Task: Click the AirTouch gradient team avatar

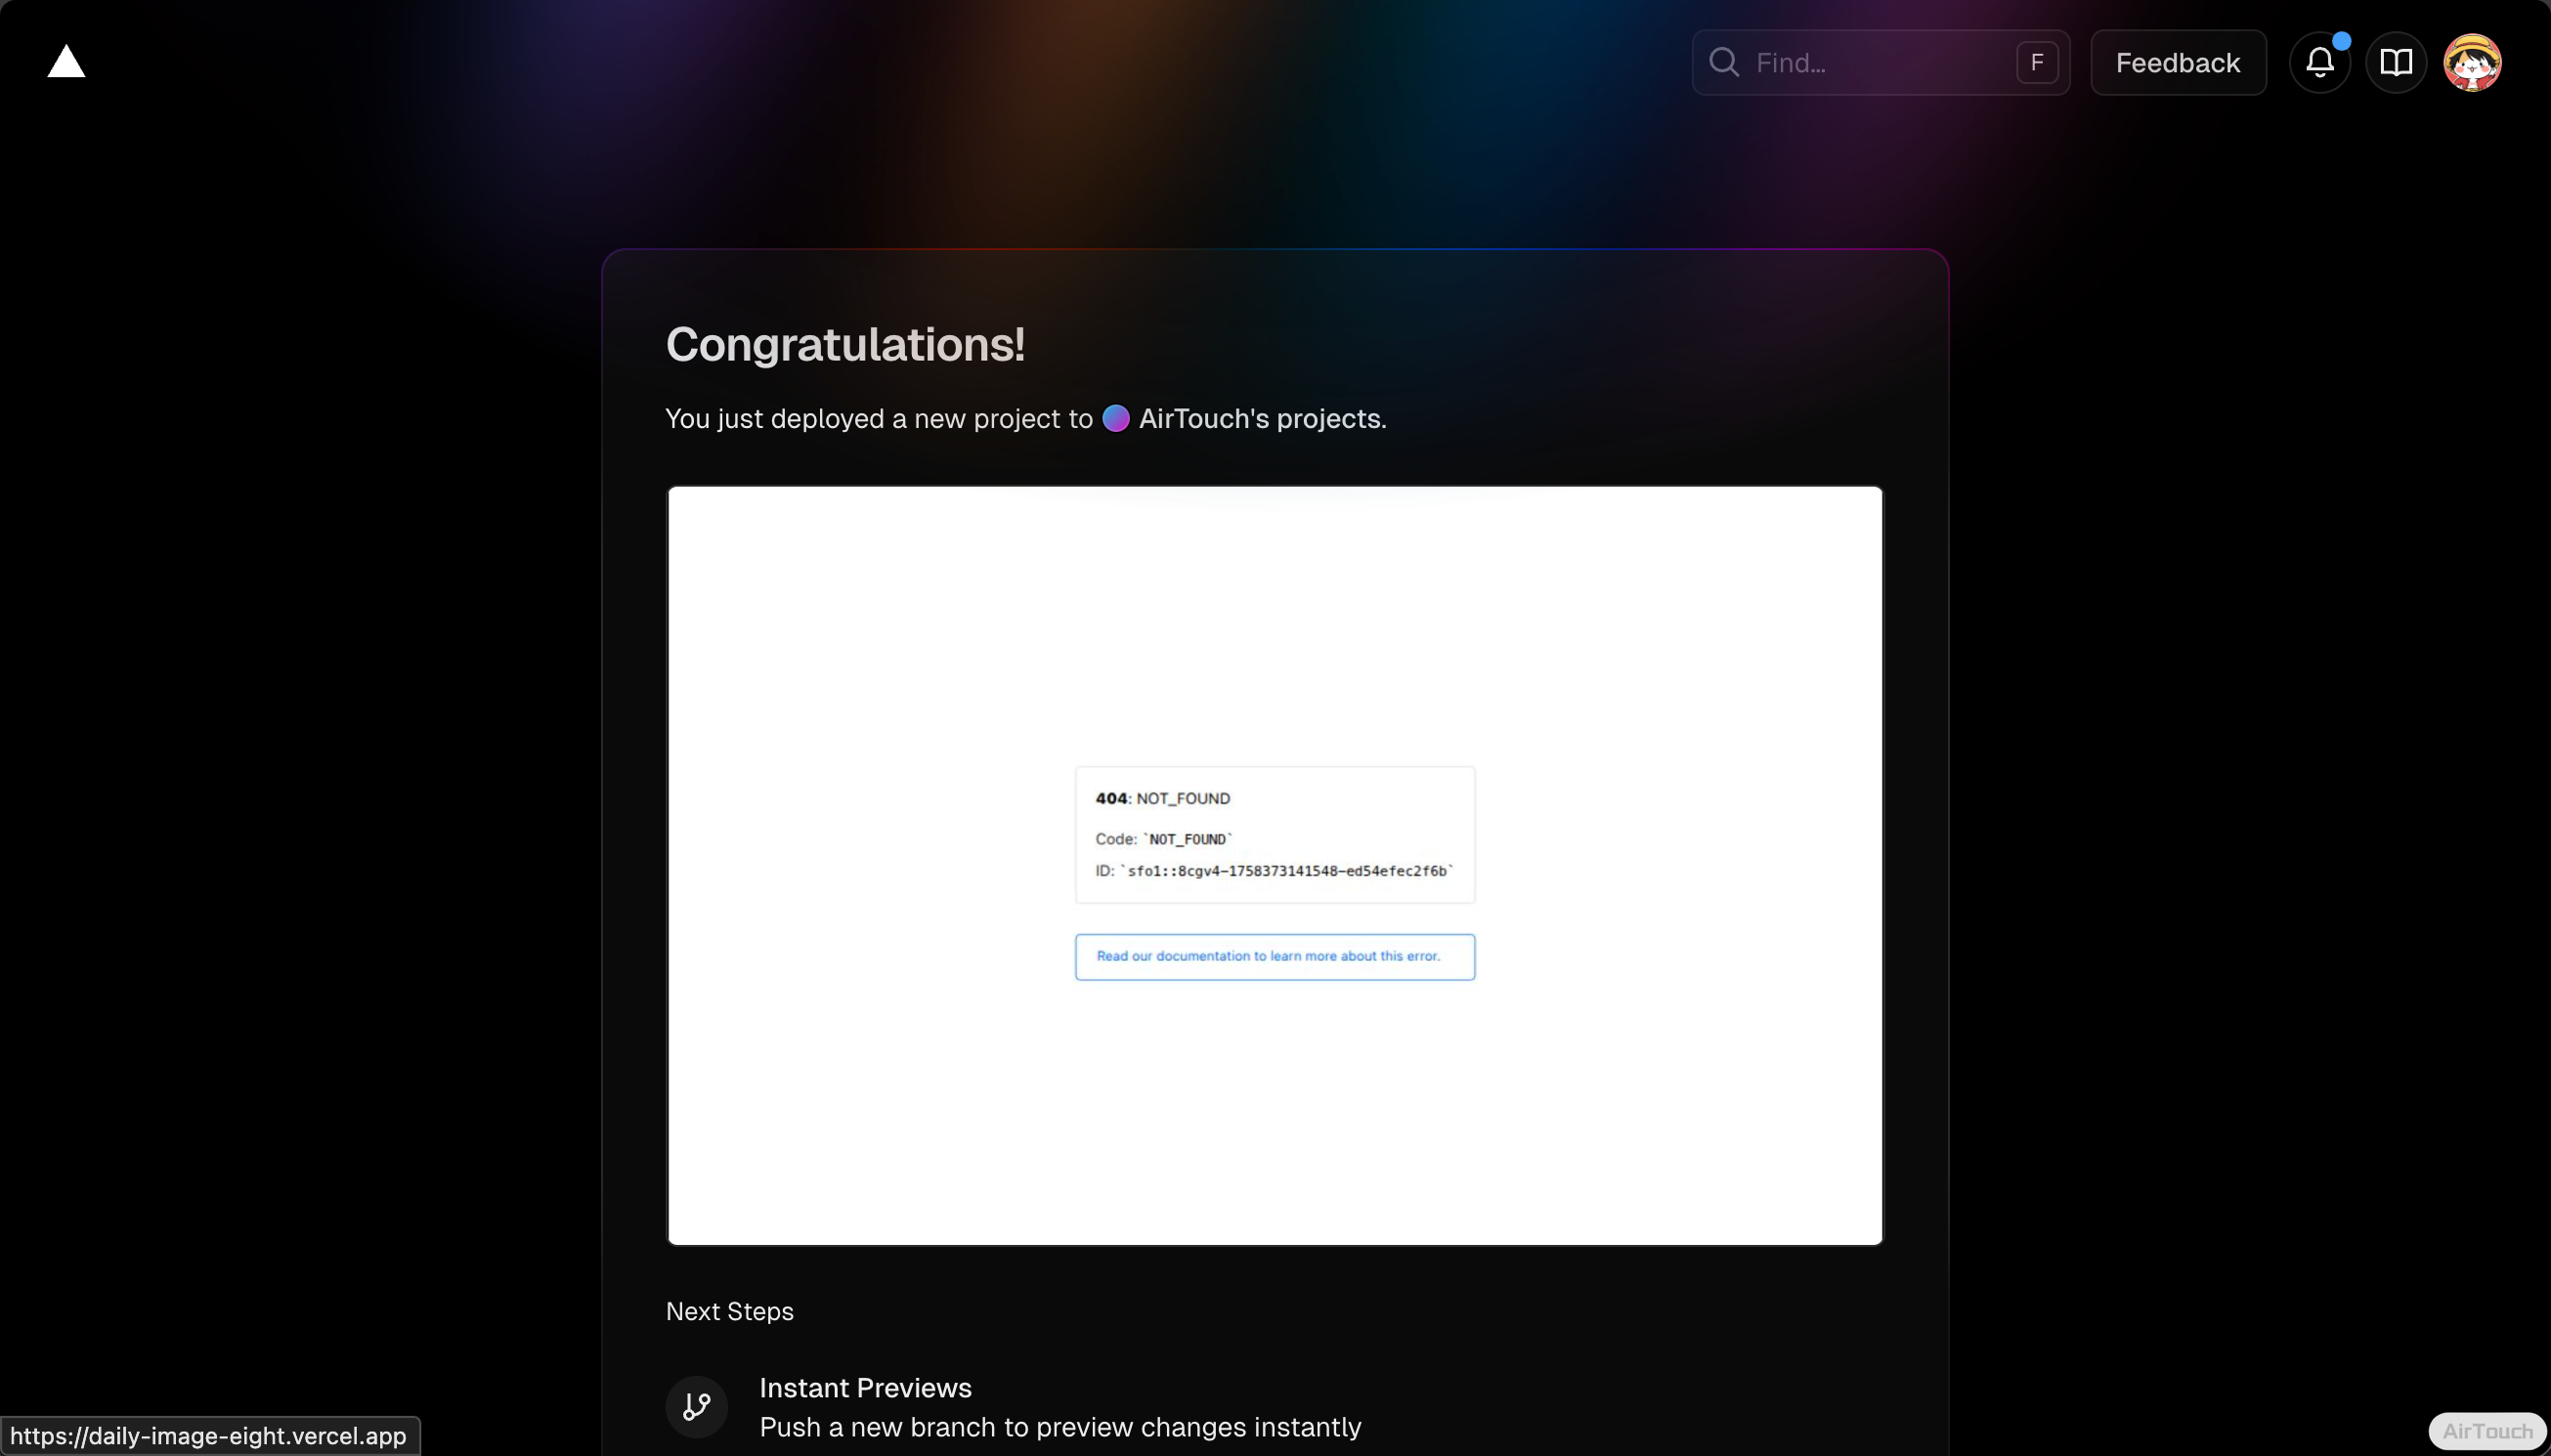Action: point(1116,418)
